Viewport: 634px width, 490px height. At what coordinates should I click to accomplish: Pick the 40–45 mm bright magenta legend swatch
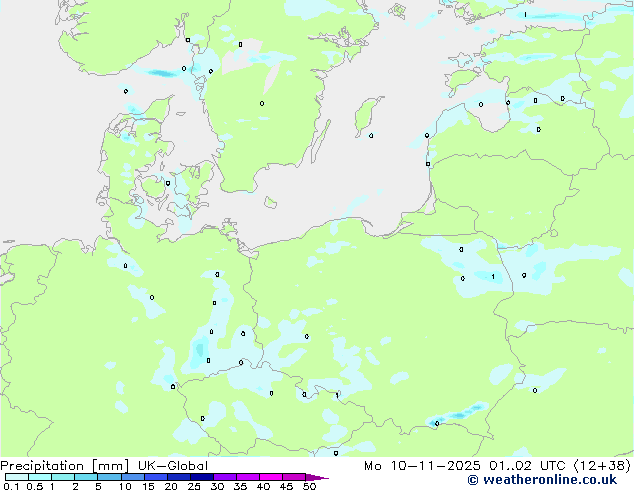click(271, 477)
